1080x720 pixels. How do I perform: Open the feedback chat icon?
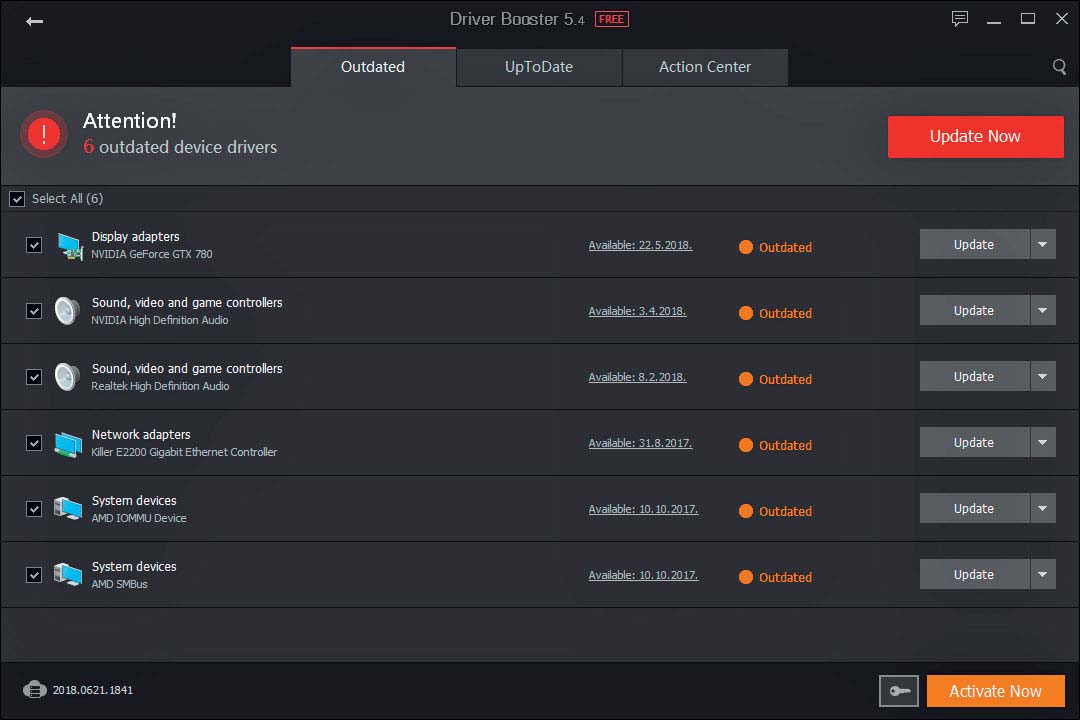pos(959,19)
